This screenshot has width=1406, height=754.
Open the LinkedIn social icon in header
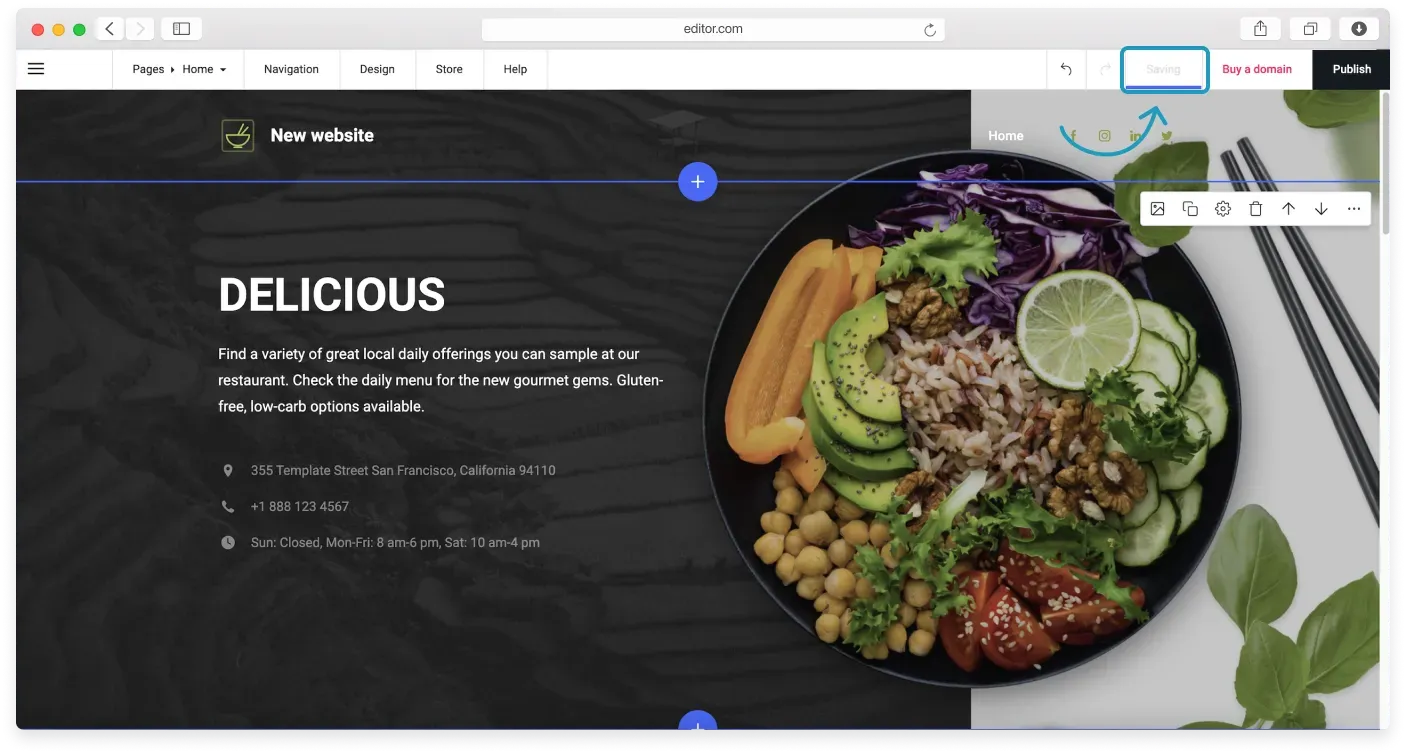(1135, 136)
